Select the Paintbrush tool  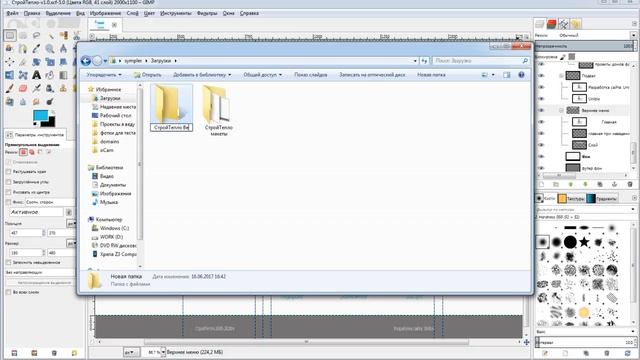[x=10, y=88]
